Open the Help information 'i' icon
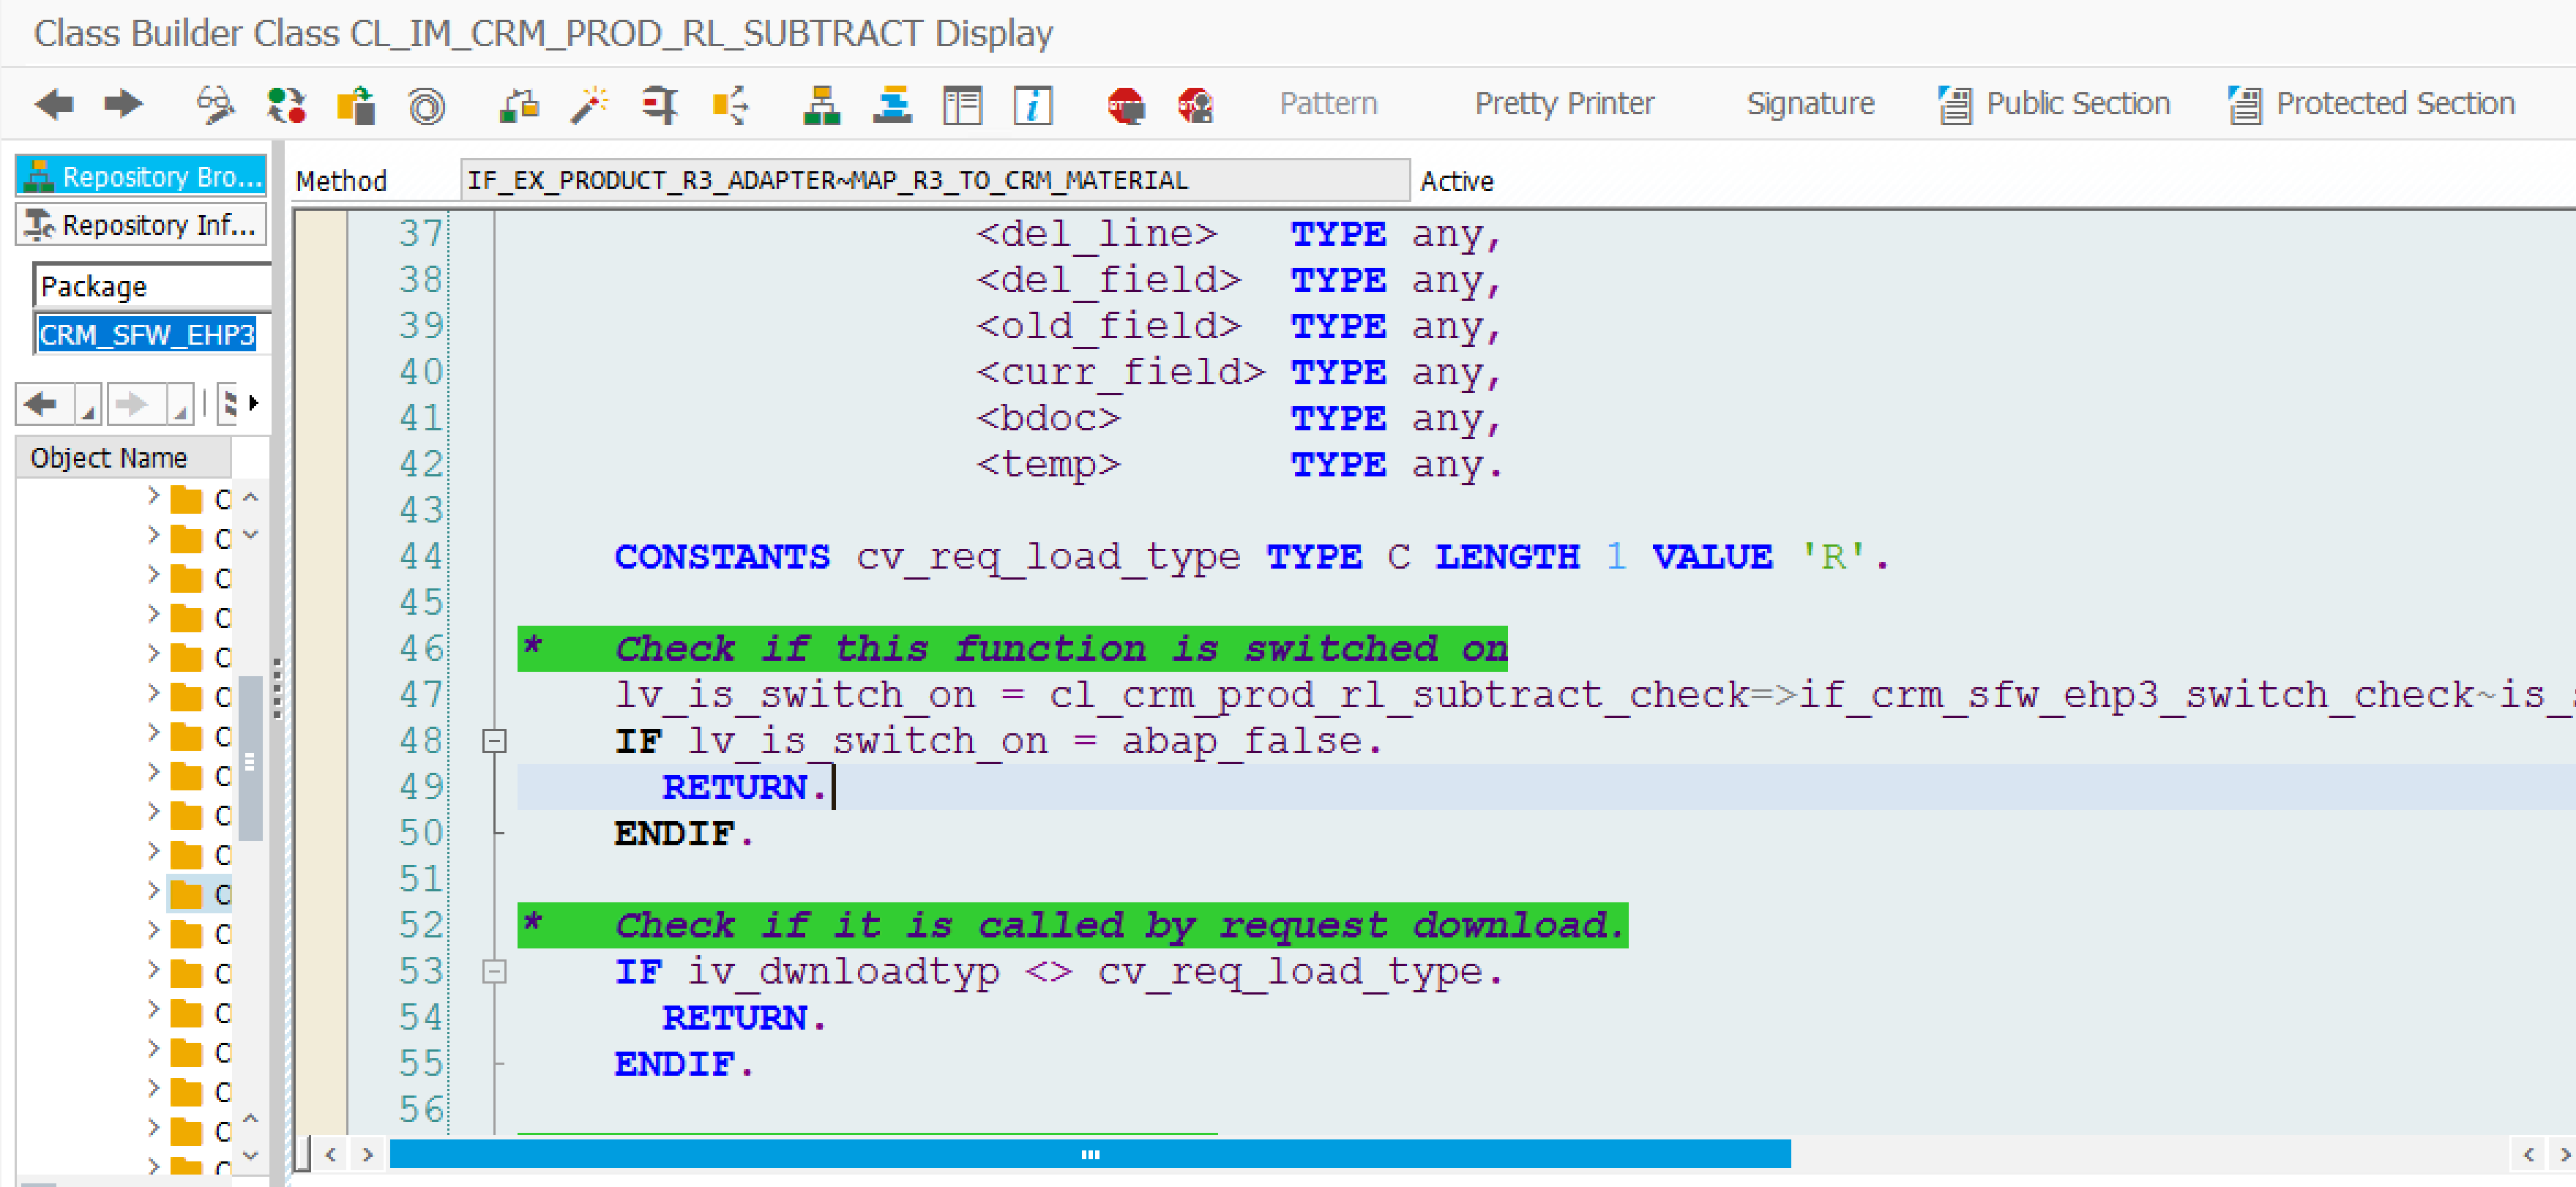 pyautogui.click(x=1032, y=104)
